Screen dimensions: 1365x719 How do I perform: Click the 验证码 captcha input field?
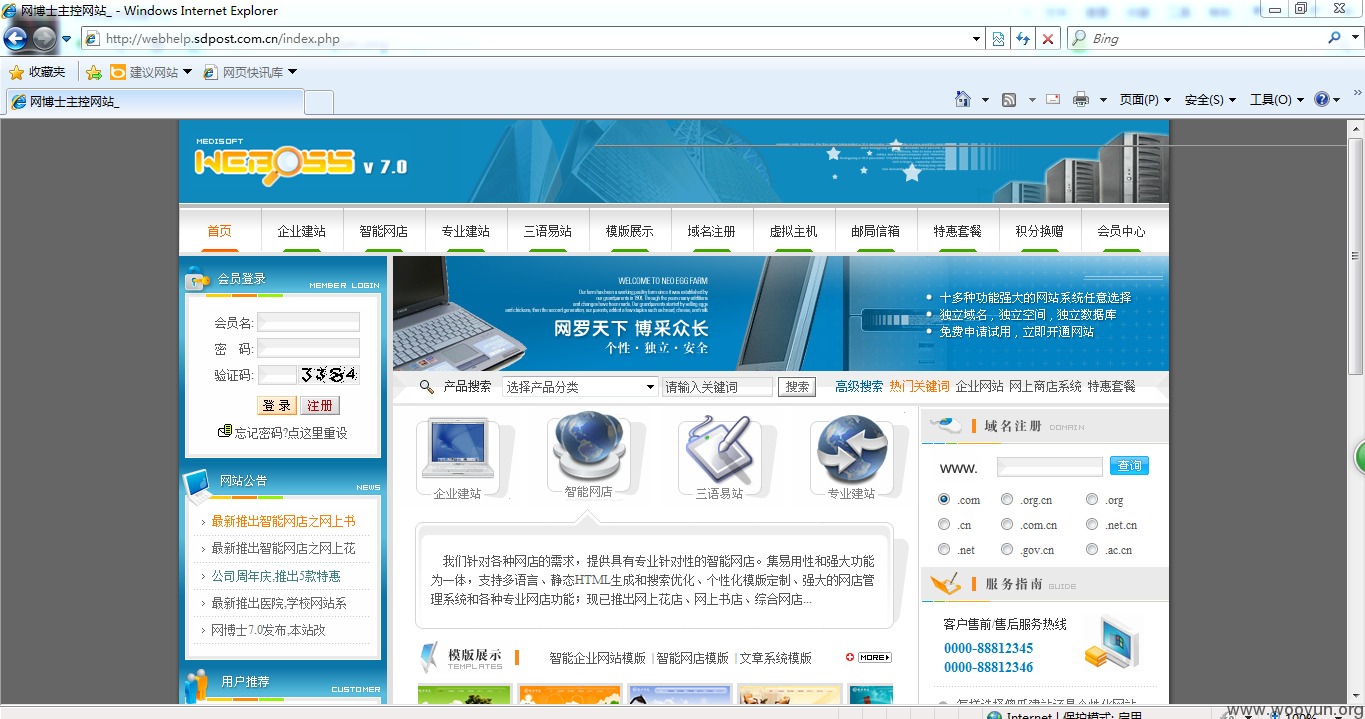(277, 375)
